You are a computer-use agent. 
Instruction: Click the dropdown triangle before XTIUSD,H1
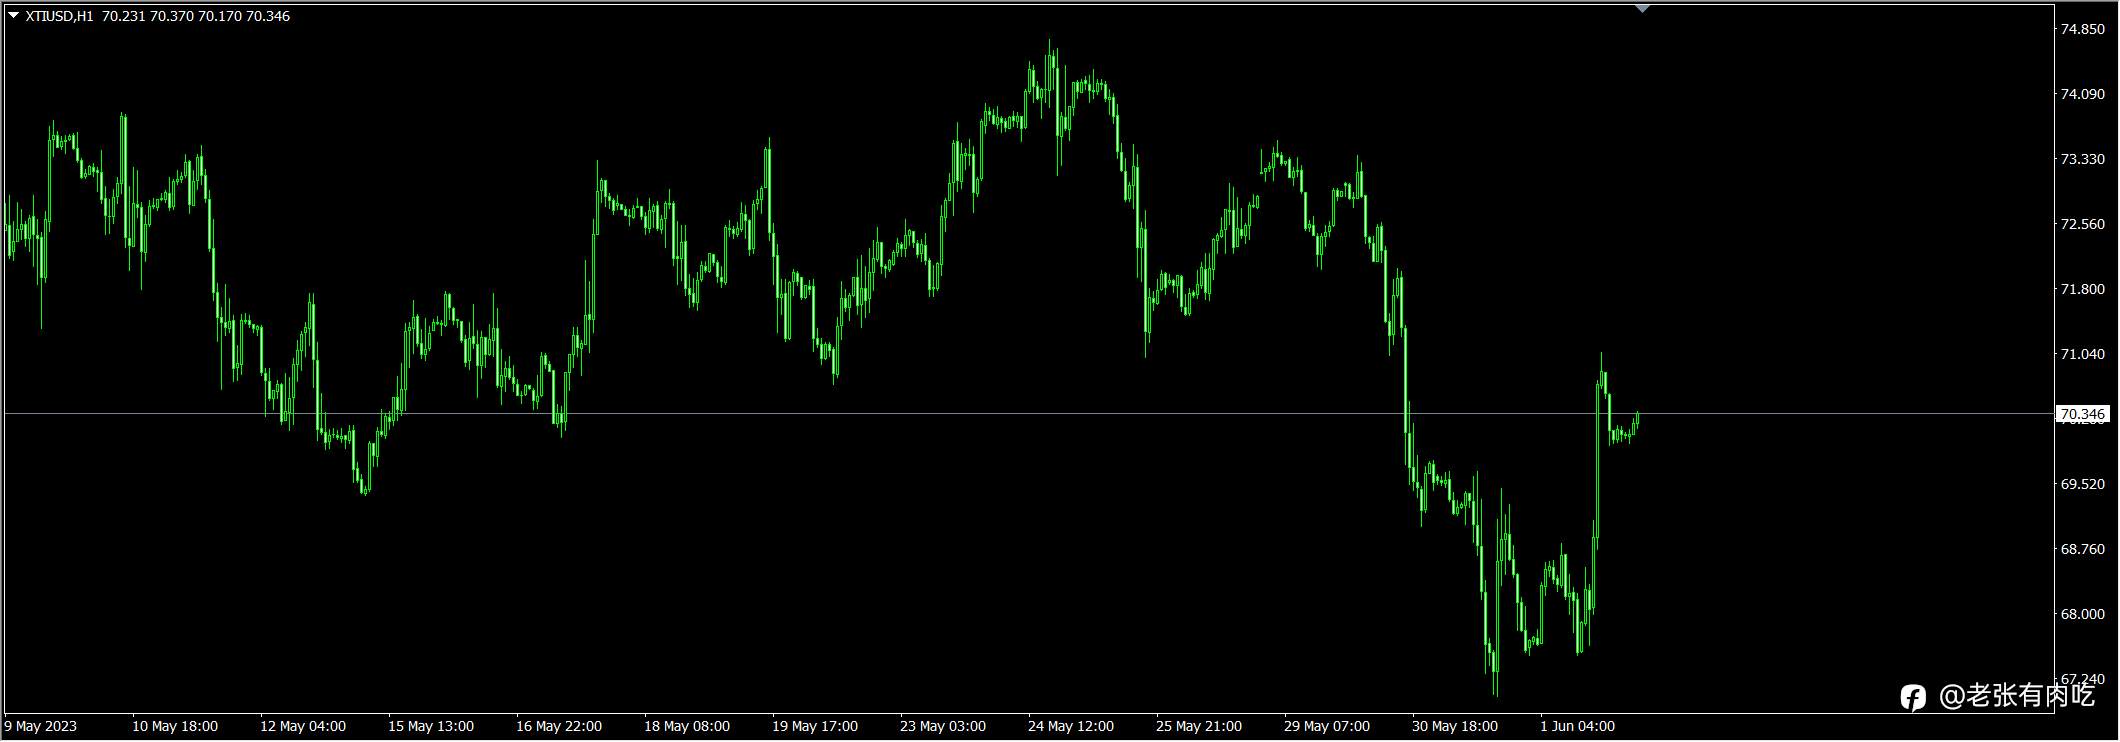coord(13,16)
